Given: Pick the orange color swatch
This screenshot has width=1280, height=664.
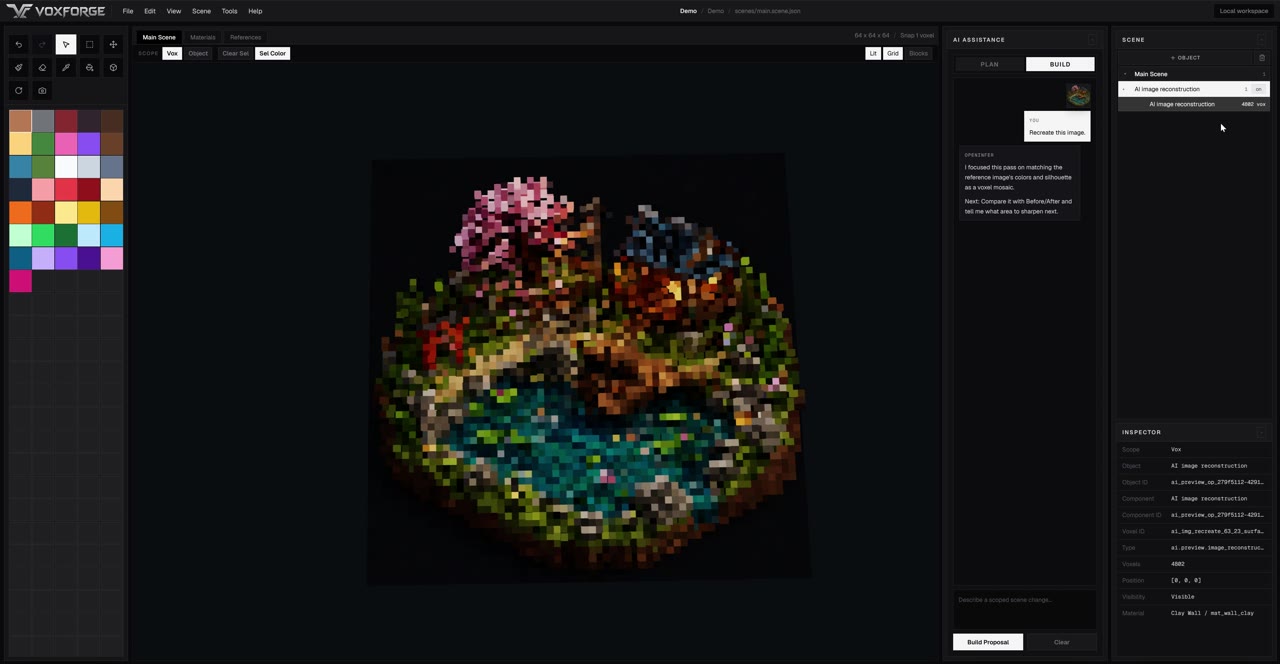Looking at the screenshot, I should coord(20,213).
